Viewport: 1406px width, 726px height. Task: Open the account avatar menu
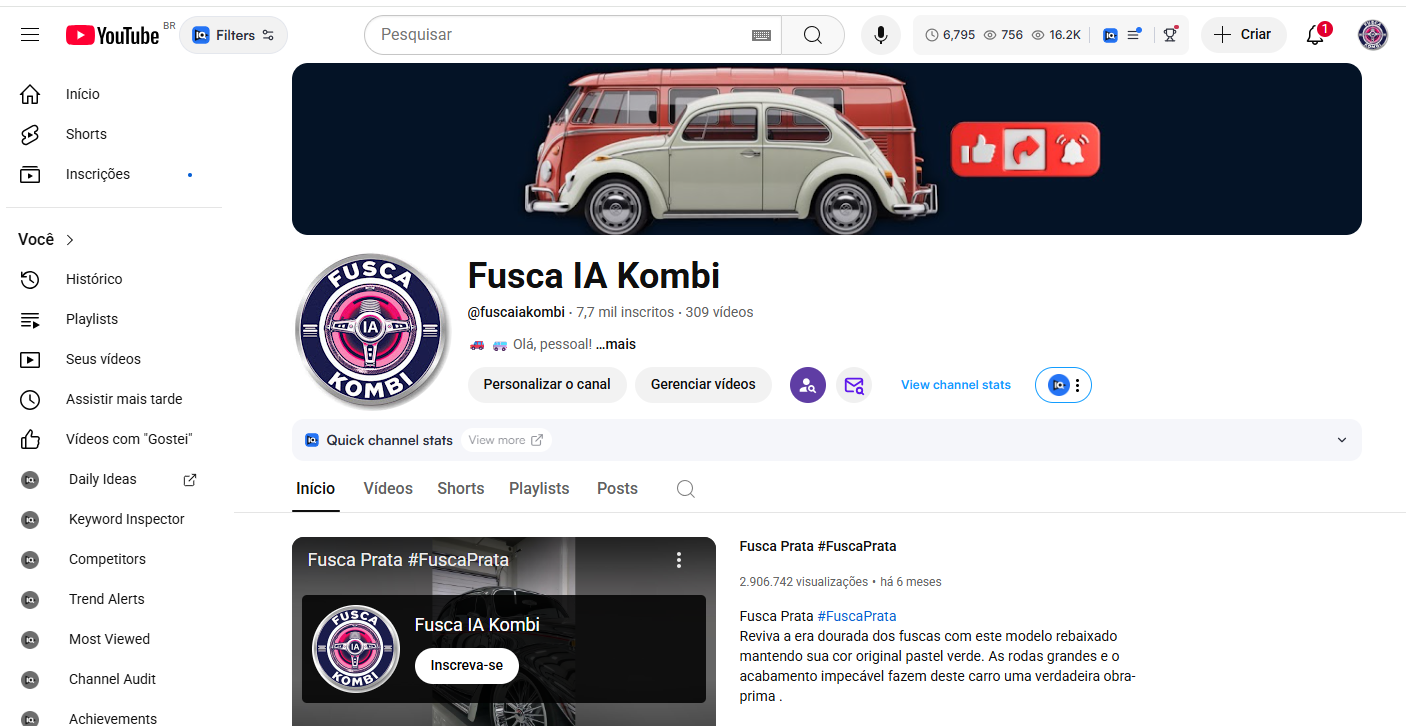click(1373, 35)
